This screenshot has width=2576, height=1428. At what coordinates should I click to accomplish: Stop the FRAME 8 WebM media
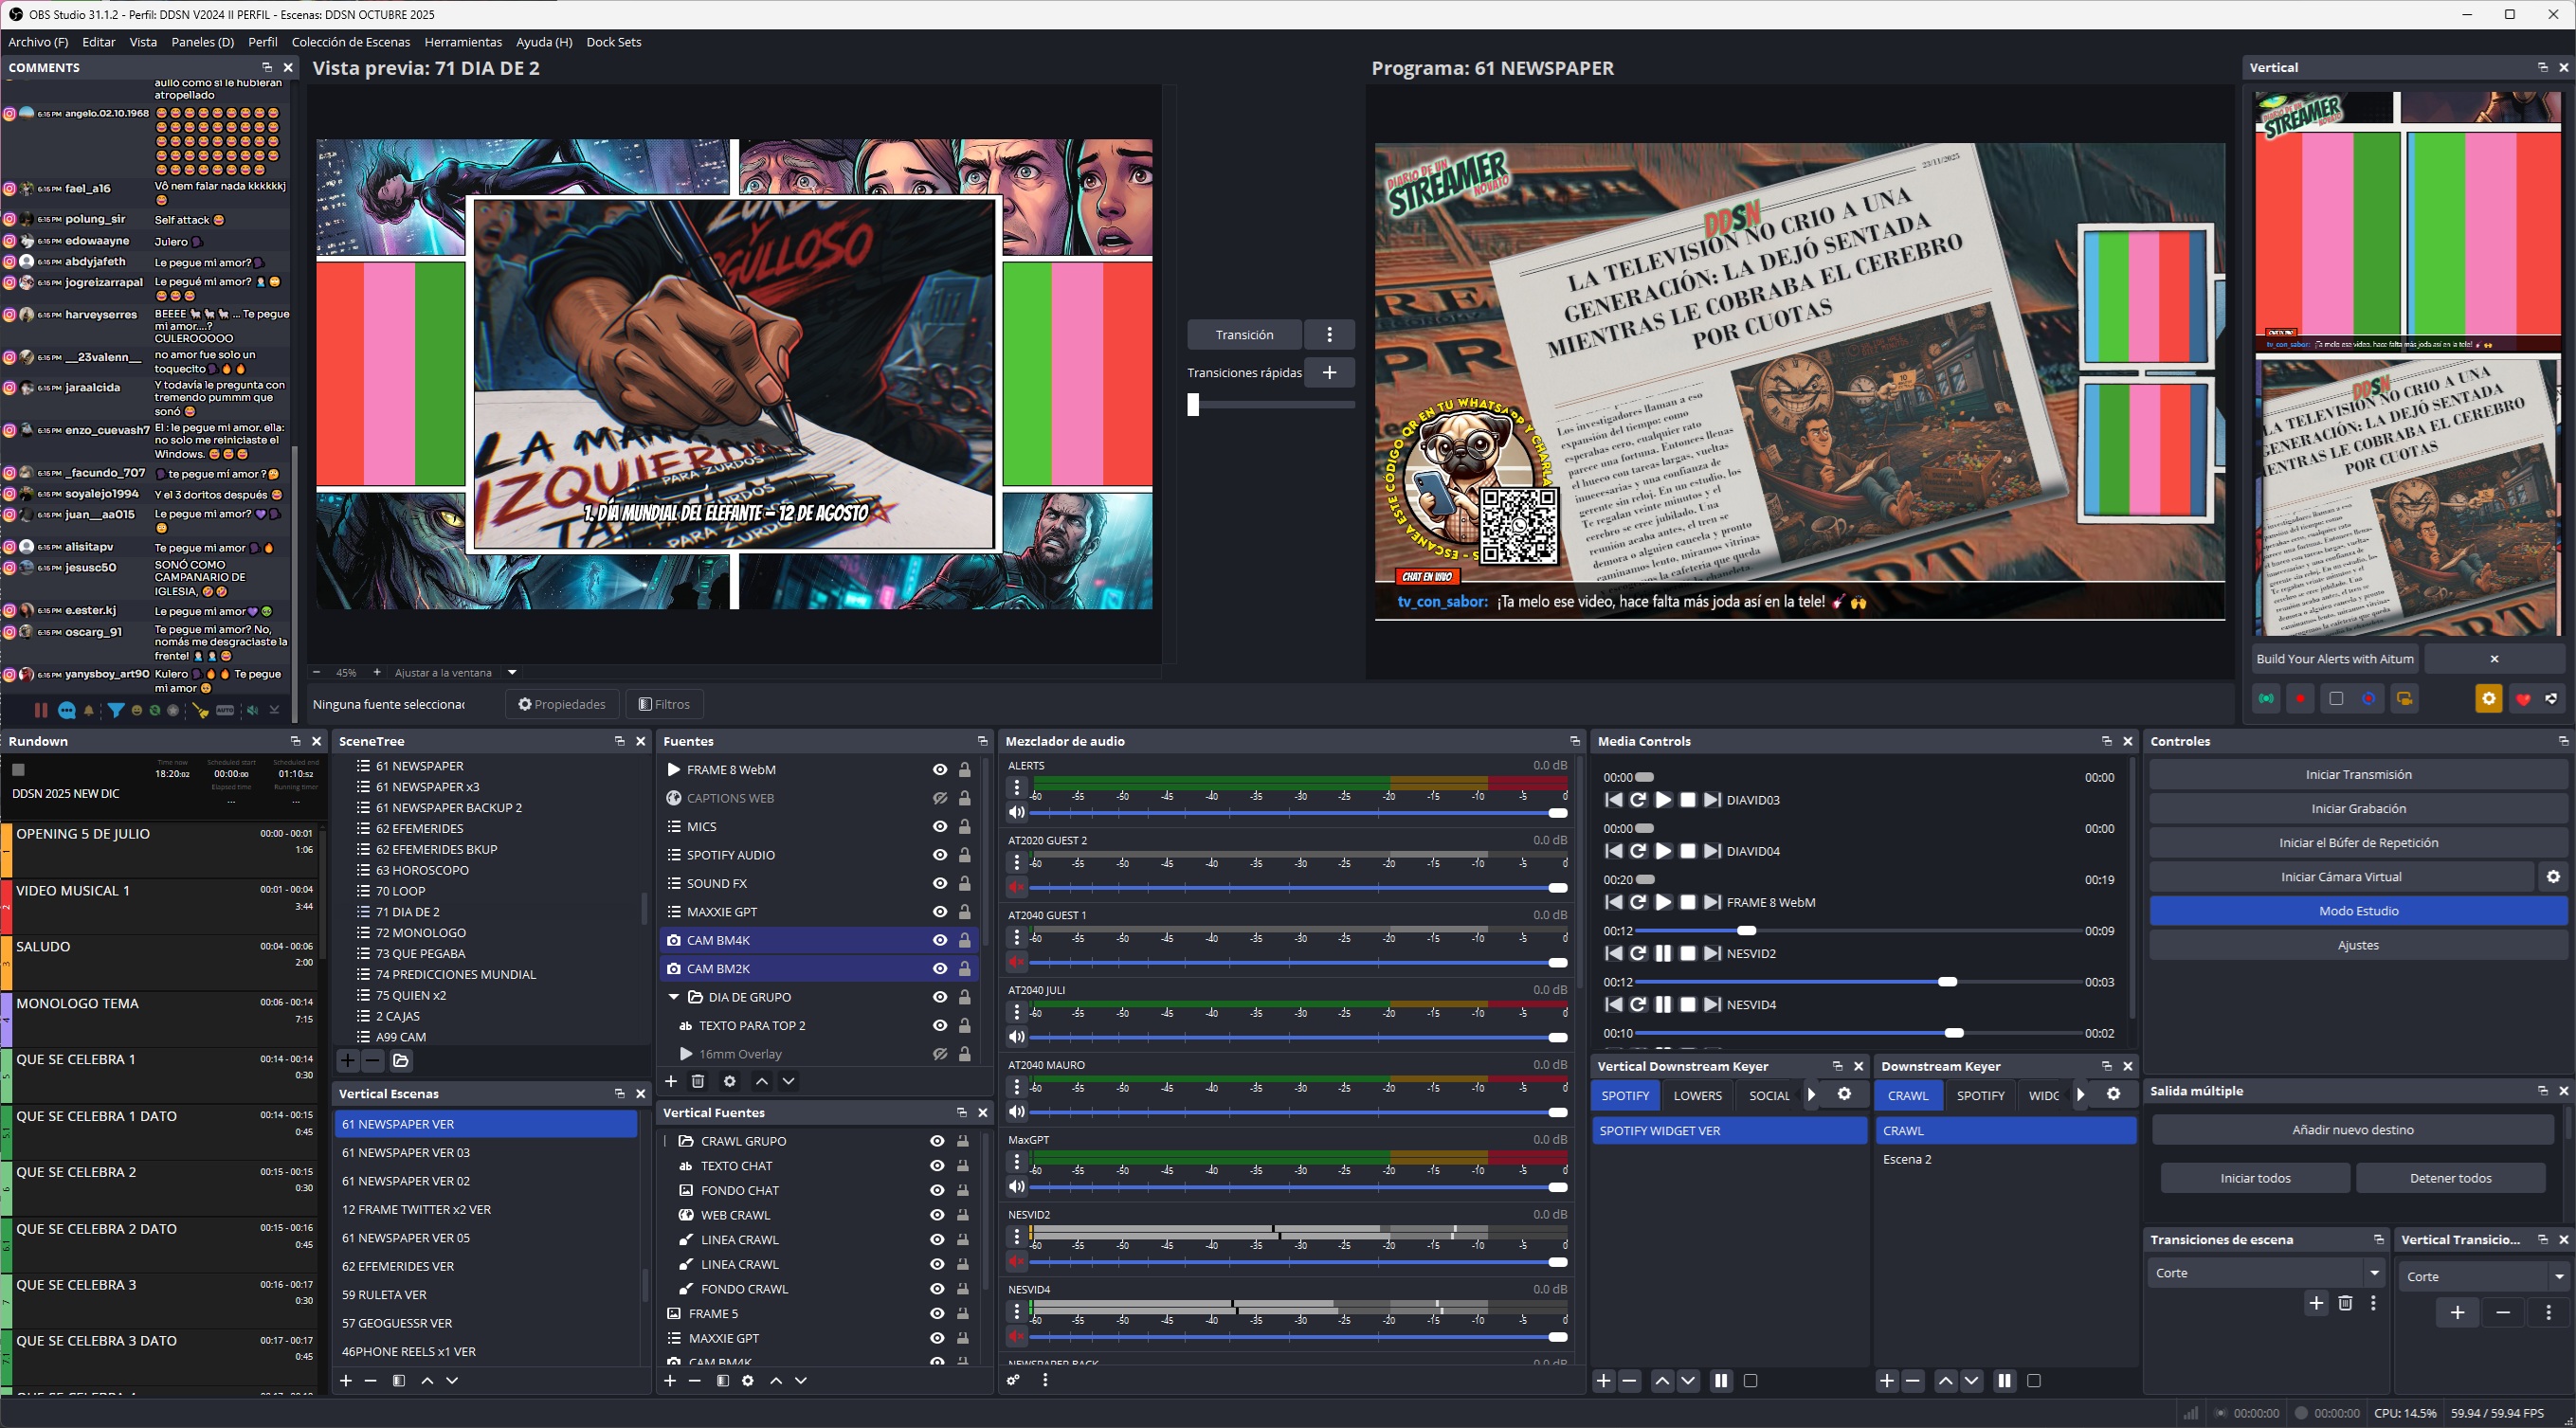[x=1688, y=902]
